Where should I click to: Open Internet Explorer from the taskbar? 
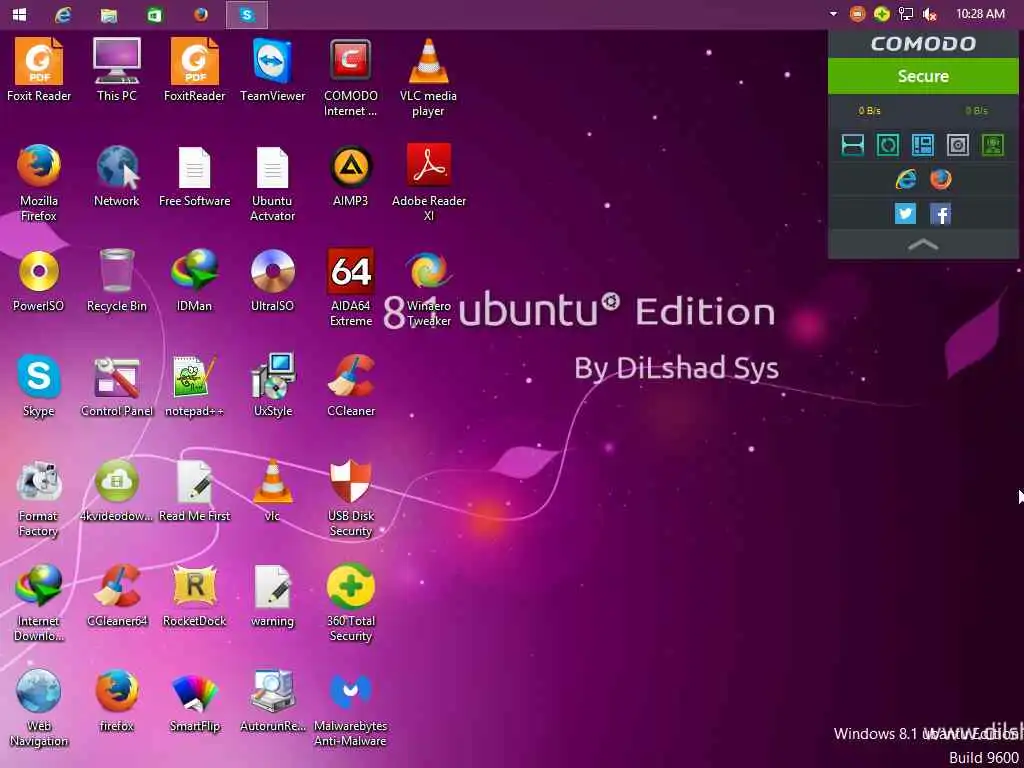(x=63, y=14)
